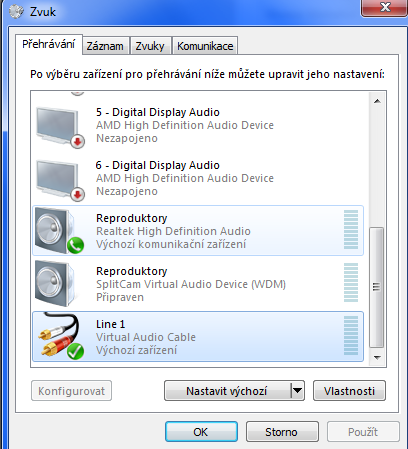Click the level meter of Realtek Reproduktory
Screen dimensions: 408x449
point(351,230)
